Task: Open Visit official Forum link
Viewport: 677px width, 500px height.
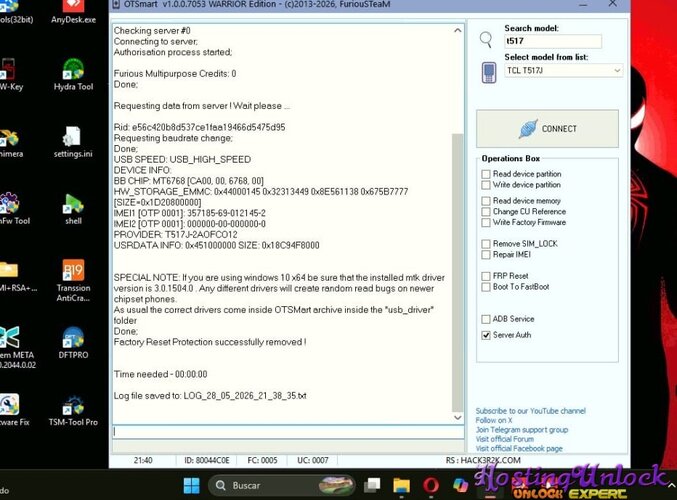Action: pos(504,439)
